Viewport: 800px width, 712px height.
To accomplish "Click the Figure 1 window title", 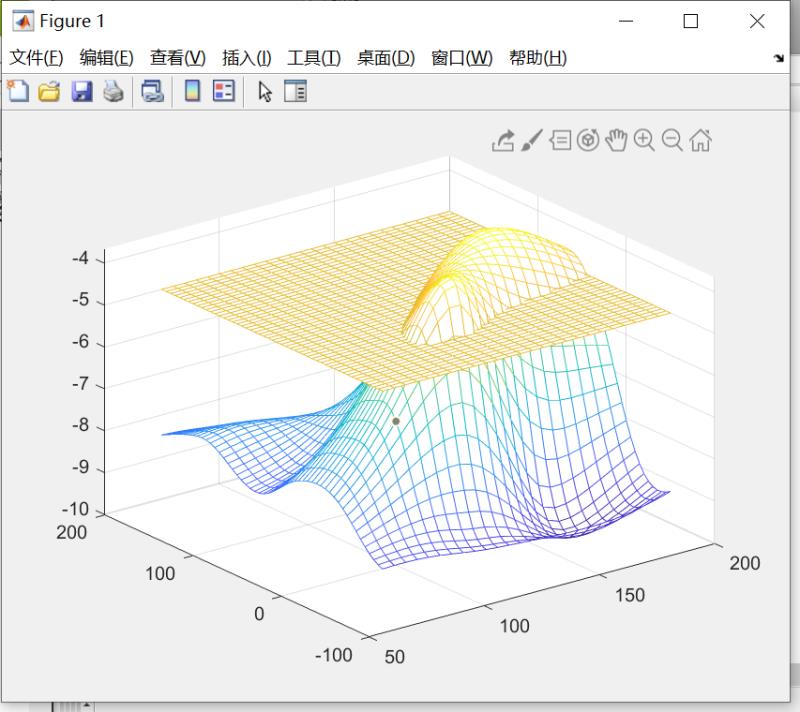I will point(72,21).
